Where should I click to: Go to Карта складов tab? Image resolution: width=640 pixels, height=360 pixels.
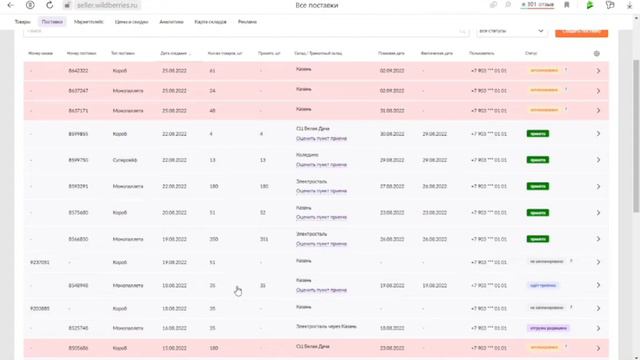211,22
